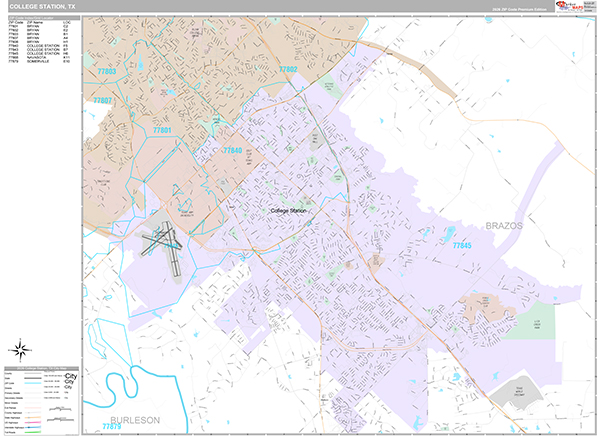Click the ZIP code 77845 label

(461, 244)
